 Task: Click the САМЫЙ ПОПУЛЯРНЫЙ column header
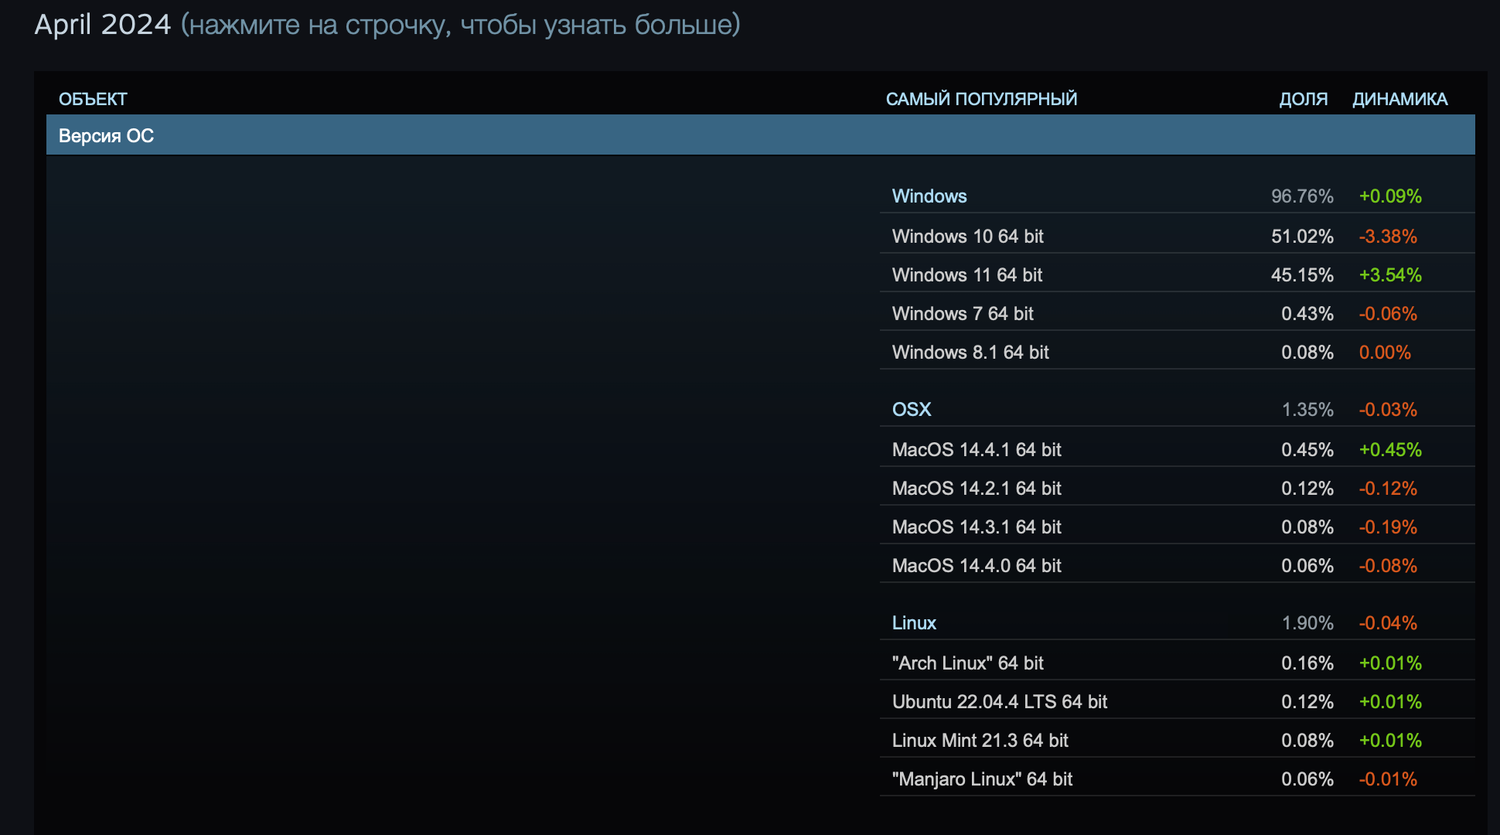point(981,99)
